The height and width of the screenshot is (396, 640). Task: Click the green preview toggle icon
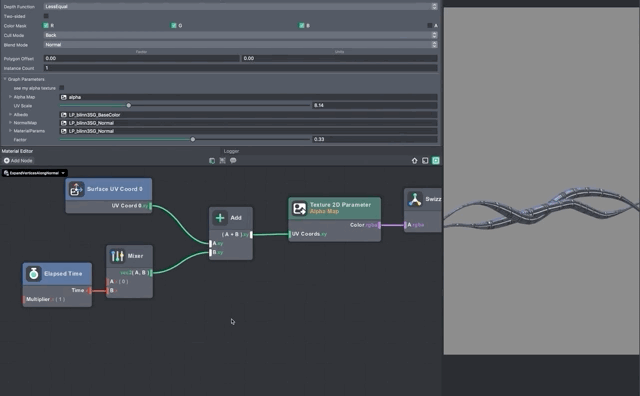(x=436, y=161)
